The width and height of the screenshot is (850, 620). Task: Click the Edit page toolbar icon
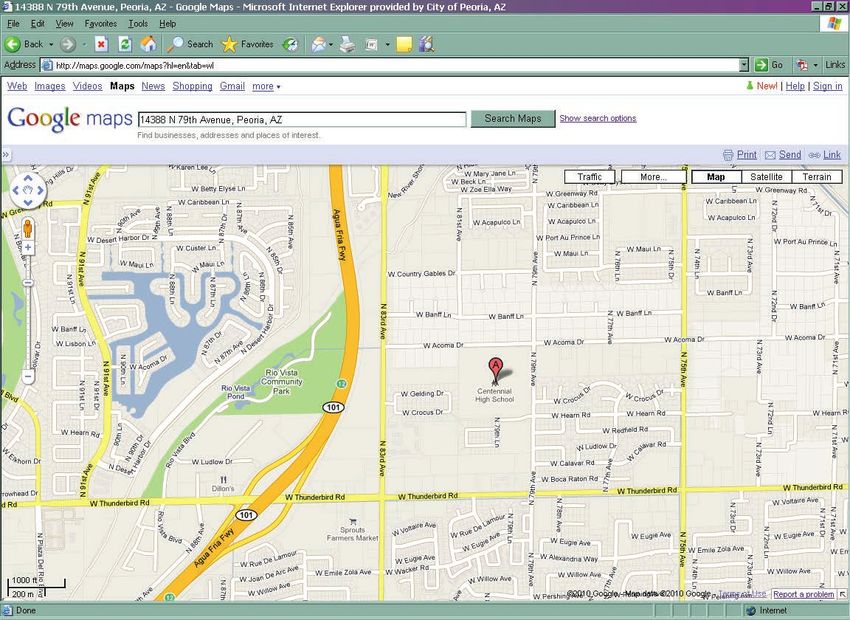pos(371,44)
